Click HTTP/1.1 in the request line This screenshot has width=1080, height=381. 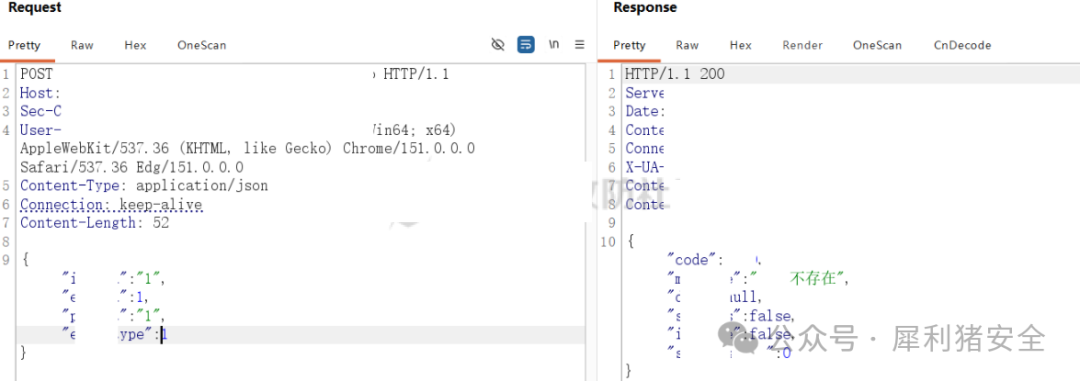click(416, 74)
